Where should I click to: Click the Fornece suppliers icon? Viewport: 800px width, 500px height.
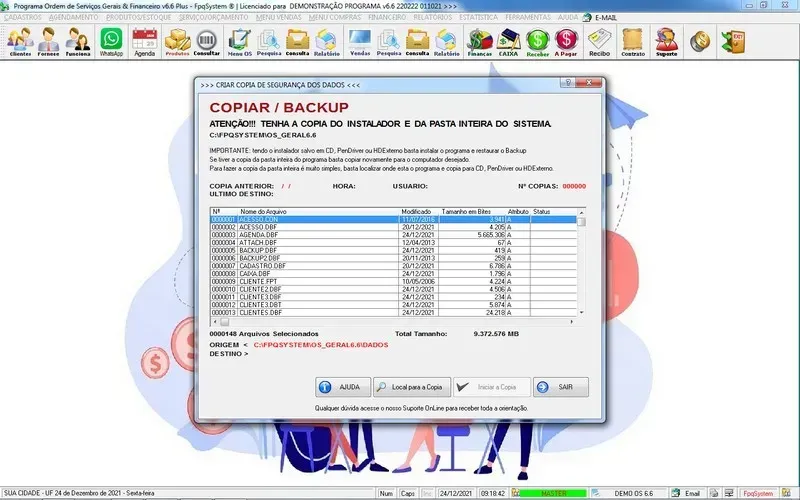point(49,41)
